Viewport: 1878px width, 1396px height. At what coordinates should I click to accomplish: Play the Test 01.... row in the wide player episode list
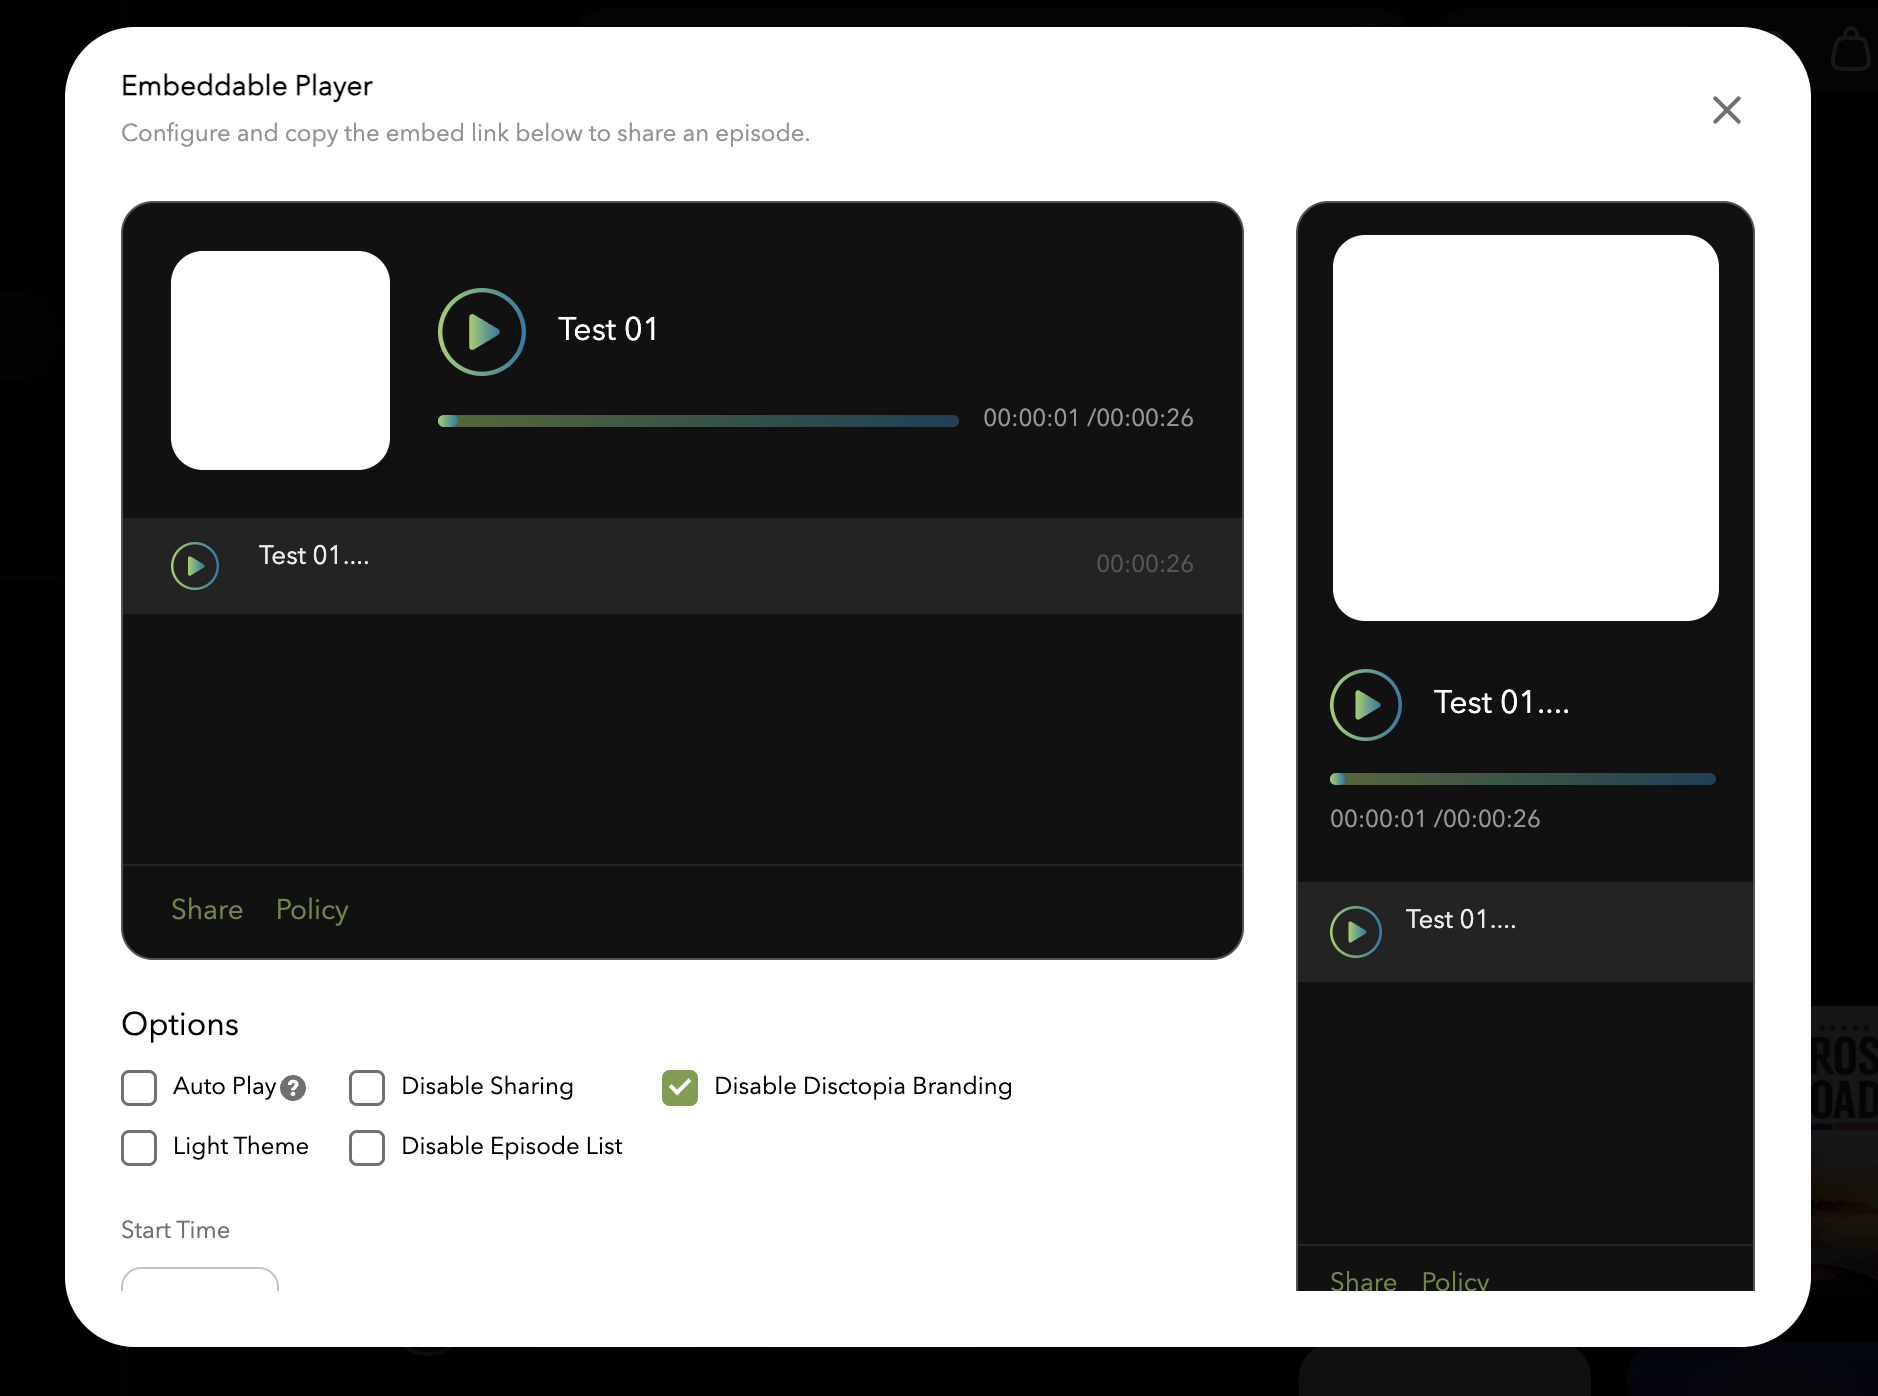[195, 566]
